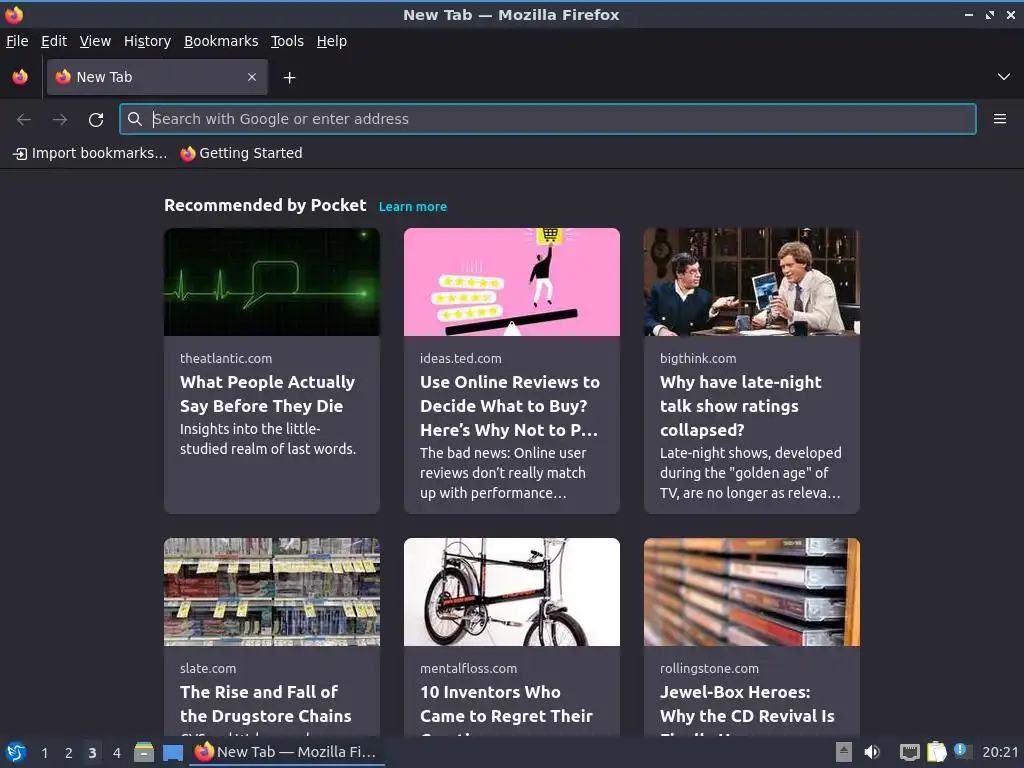Close the New Tab tab

tap(252, 77)
